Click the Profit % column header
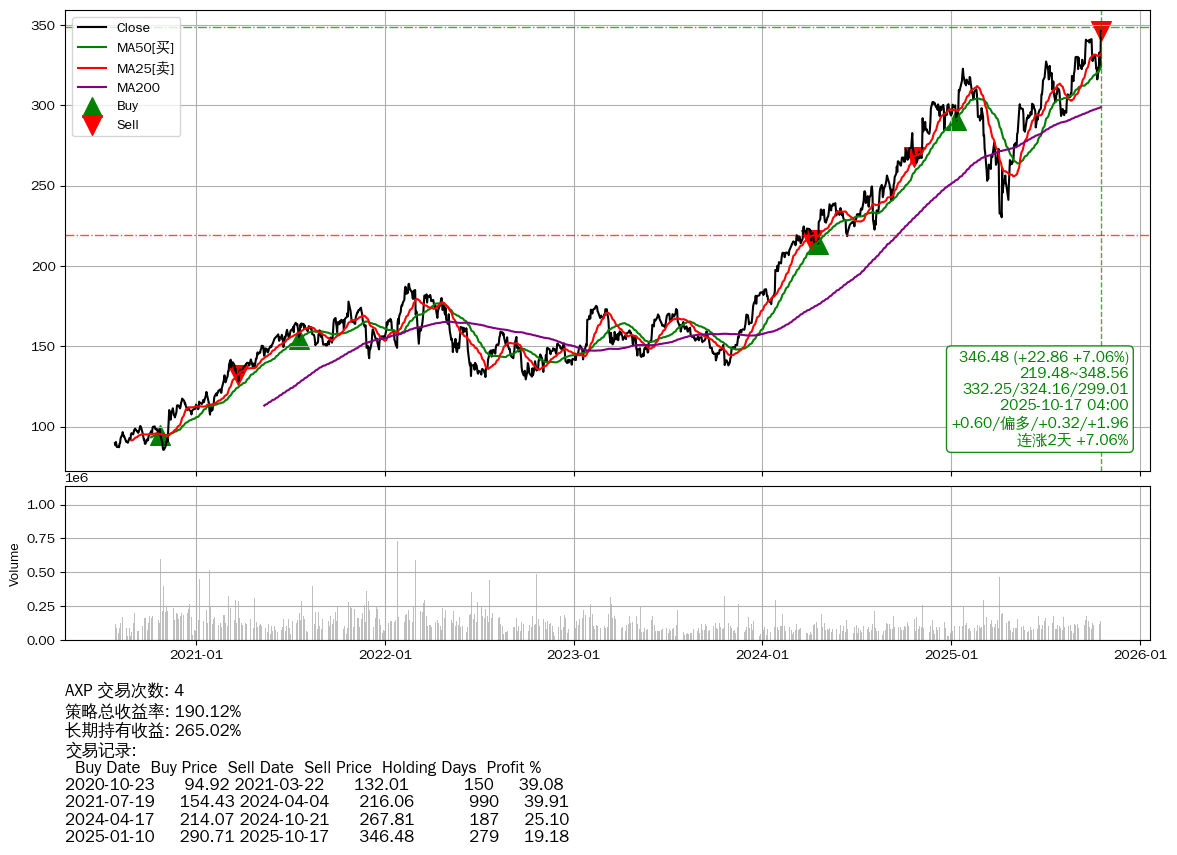The image size is (1177, 855). 513,768
